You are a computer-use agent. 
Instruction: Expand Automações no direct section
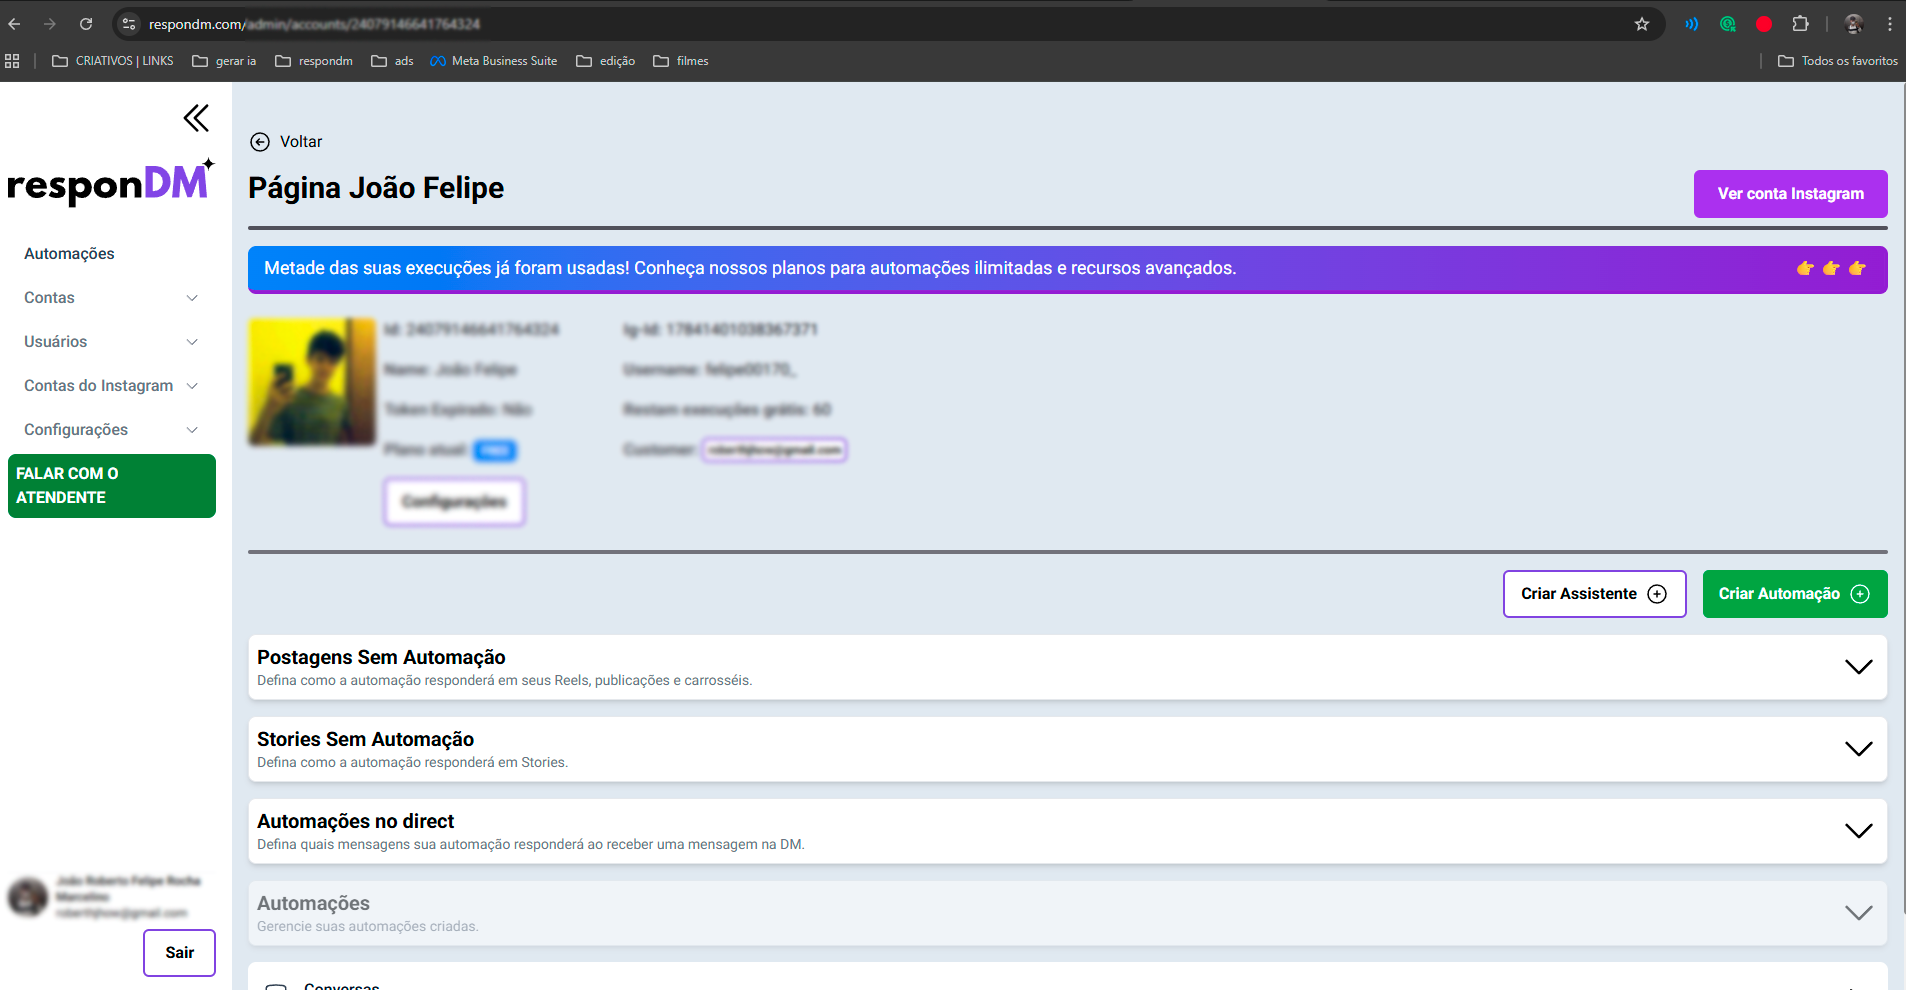pyautogui.click(x=1858, y=831)
